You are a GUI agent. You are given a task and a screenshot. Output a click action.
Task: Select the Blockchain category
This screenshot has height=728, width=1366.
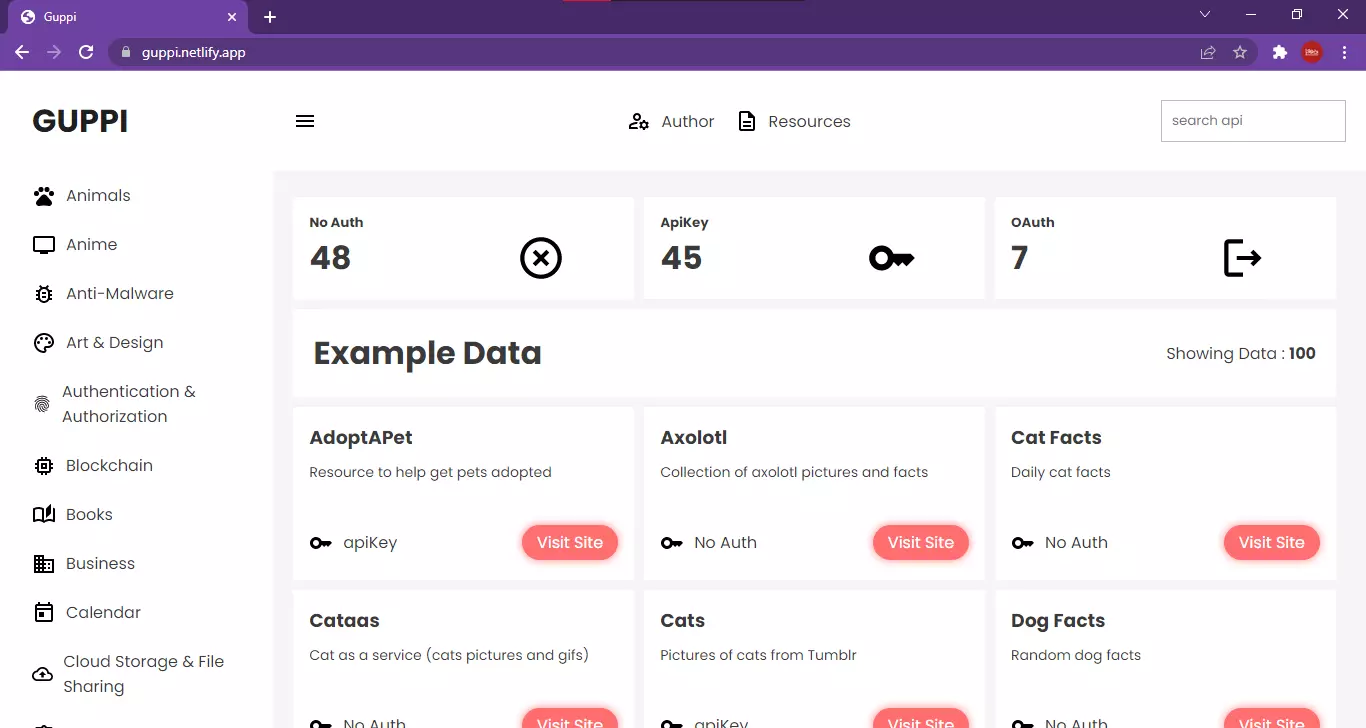(x=109, y=466)
